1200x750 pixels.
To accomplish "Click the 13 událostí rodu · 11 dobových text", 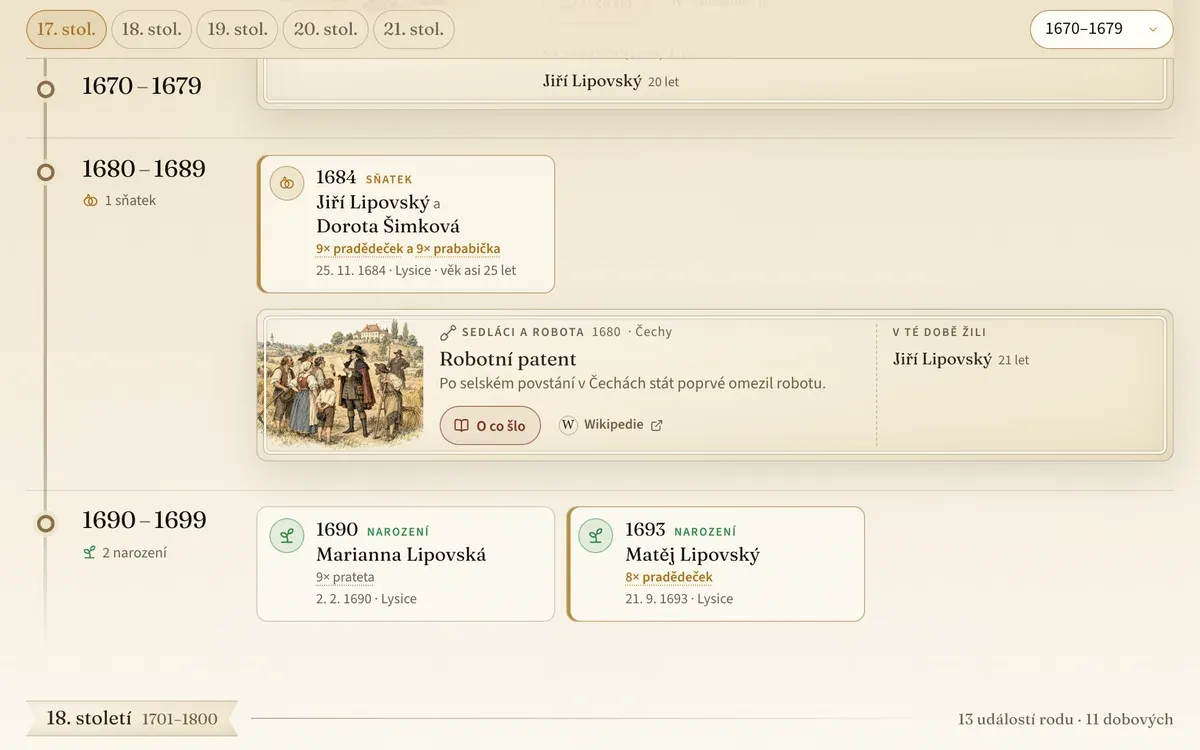I will (1065, 719).
